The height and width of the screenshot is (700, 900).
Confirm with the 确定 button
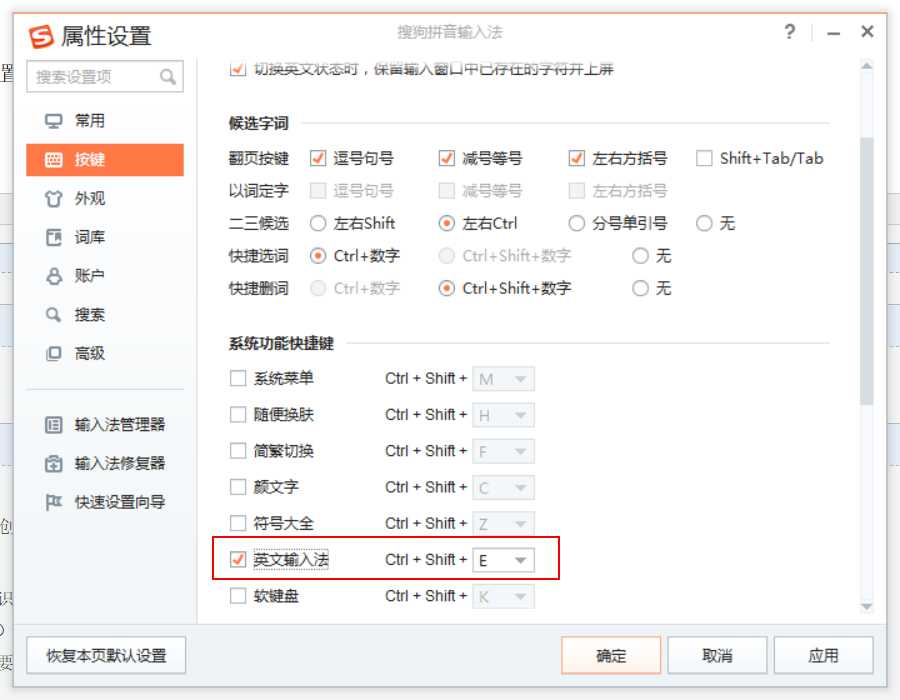[611, 655]
